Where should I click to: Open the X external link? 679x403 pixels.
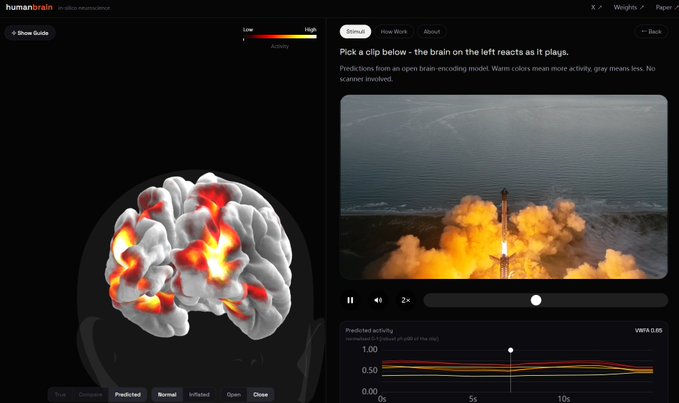(x=596, y=7)
